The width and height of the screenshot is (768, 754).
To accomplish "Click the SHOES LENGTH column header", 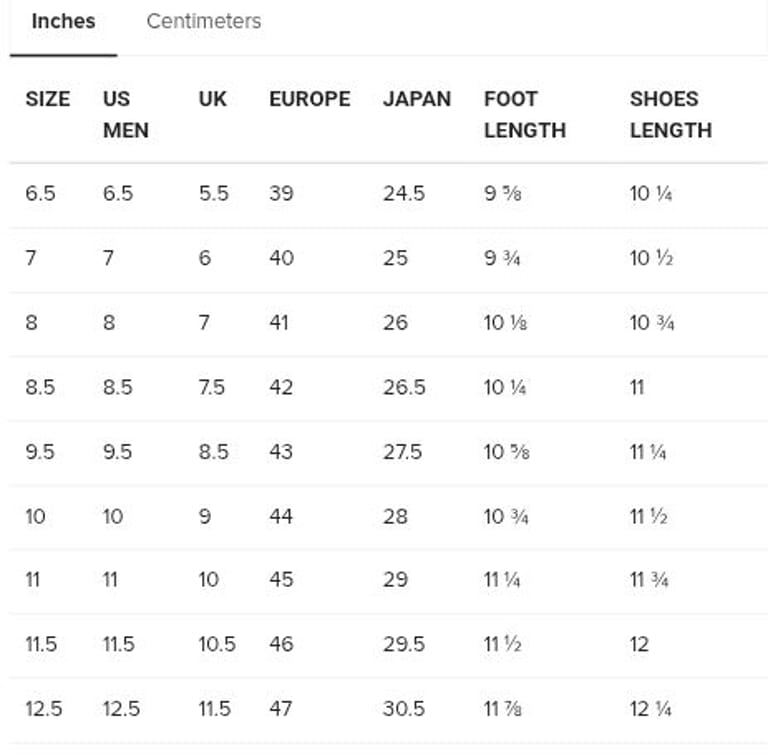I will pos(670,114).
